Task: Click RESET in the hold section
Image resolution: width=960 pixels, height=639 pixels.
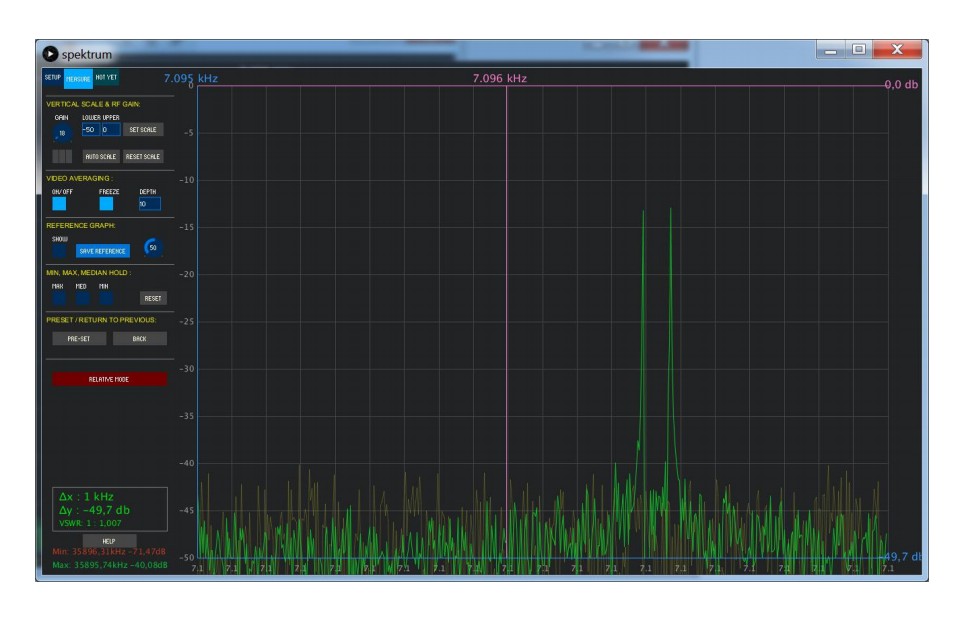Action: (153, 298)
